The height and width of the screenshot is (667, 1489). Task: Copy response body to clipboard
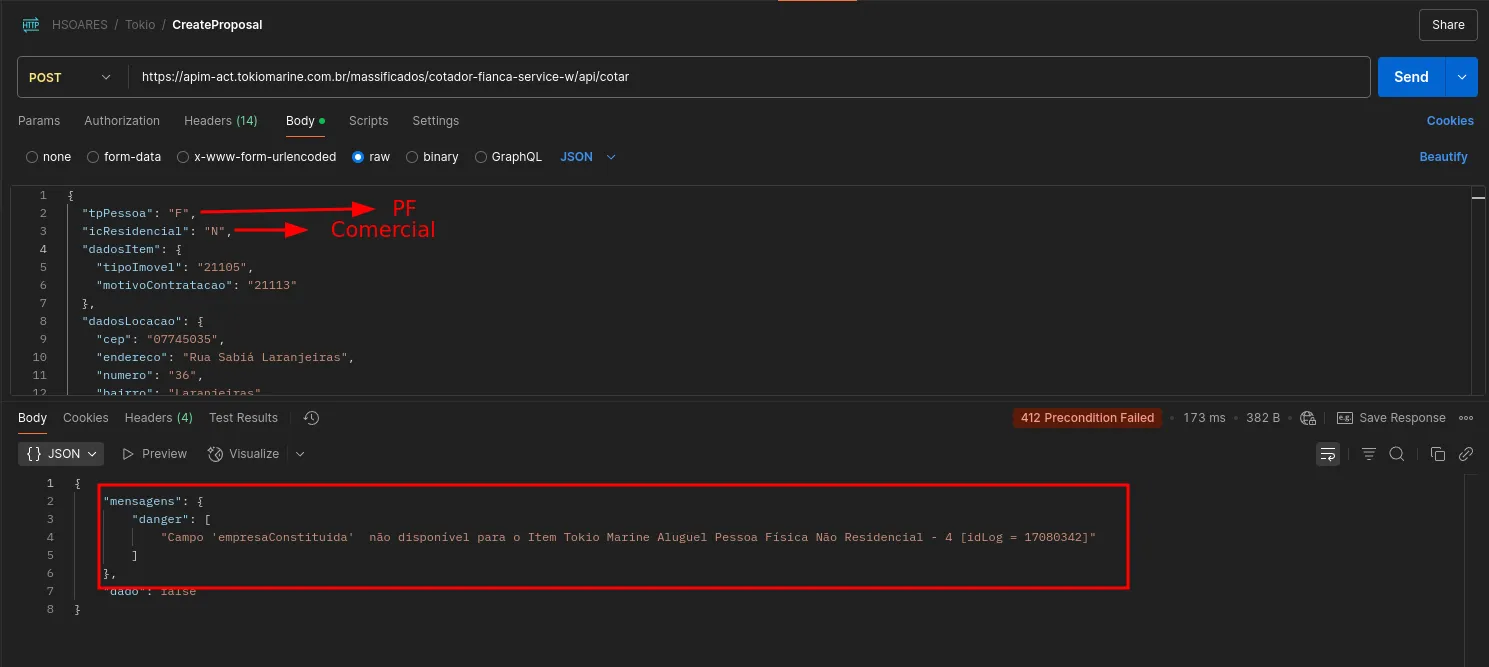coord(1438,454)
